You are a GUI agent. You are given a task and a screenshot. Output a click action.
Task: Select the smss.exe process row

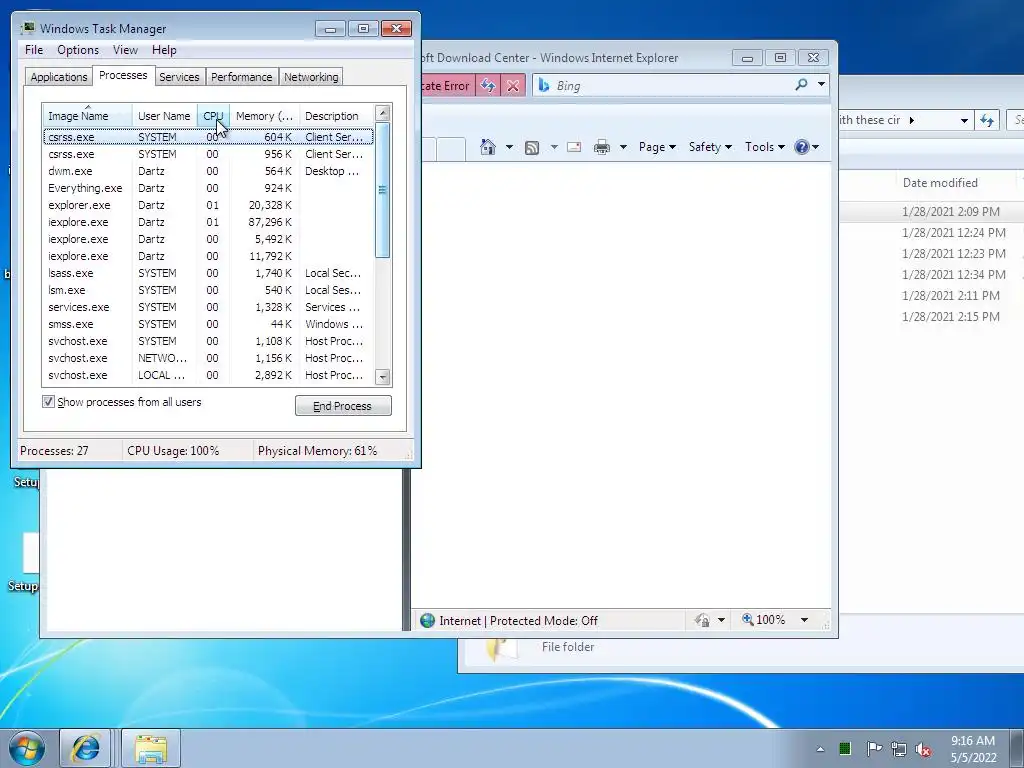click(x=208, y=324)
